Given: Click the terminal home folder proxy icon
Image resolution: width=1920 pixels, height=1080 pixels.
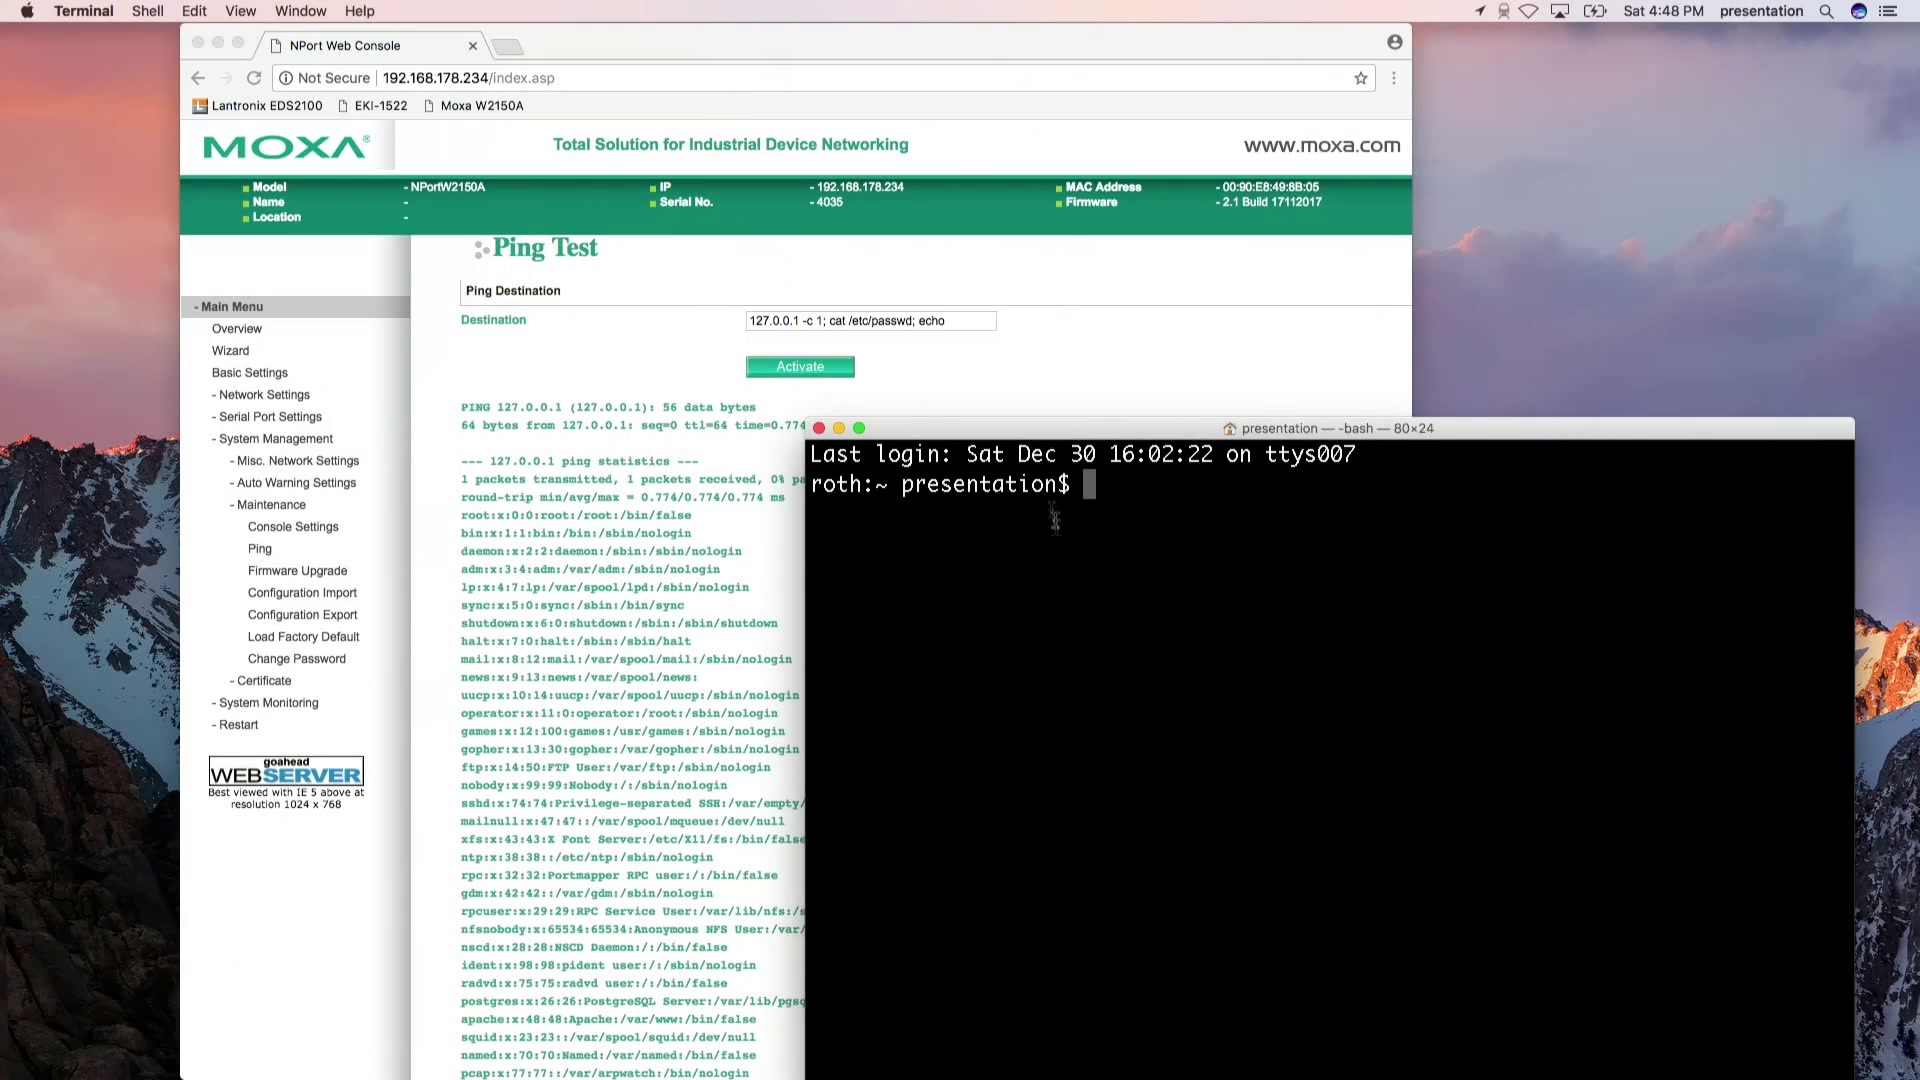Looking at the screenshot, I should [x=1230, y=429].
